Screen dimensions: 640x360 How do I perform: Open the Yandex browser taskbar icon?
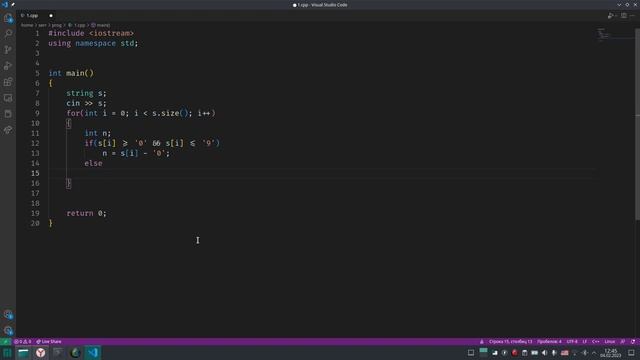click(x=40, y=353)
